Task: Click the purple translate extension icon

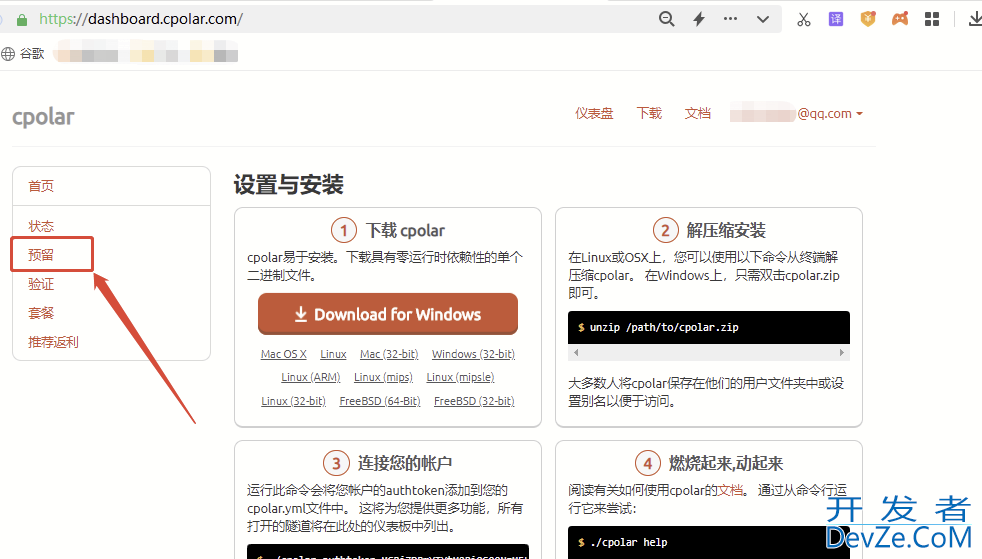Action: (835, 19)
